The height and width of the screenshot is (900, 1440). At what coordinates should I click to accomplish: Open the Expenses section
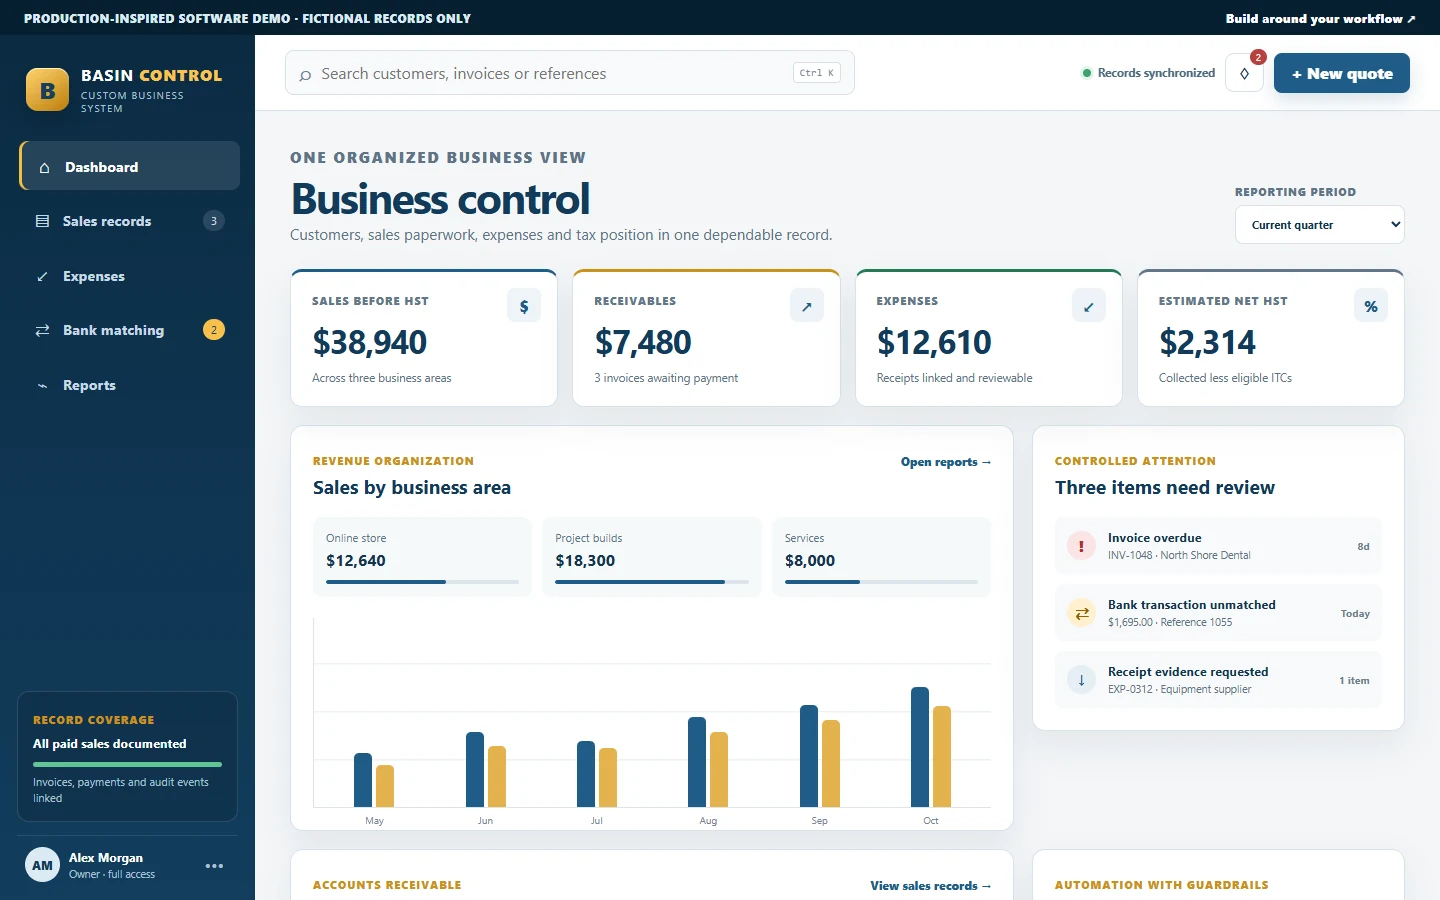[x=130, y=276]
